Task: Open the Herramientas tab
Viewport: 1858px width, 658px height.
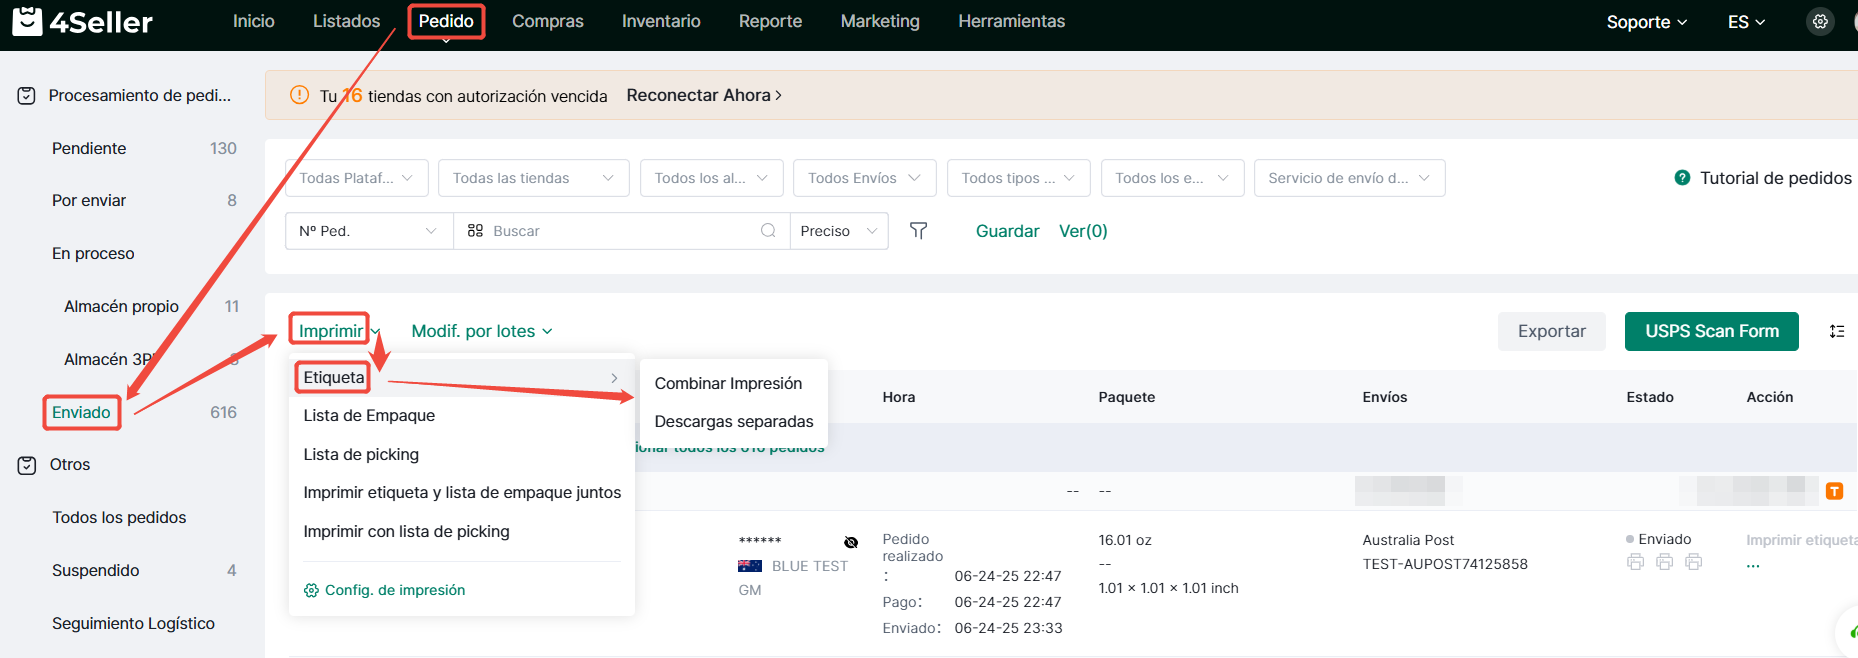Action: point(1012,21)
